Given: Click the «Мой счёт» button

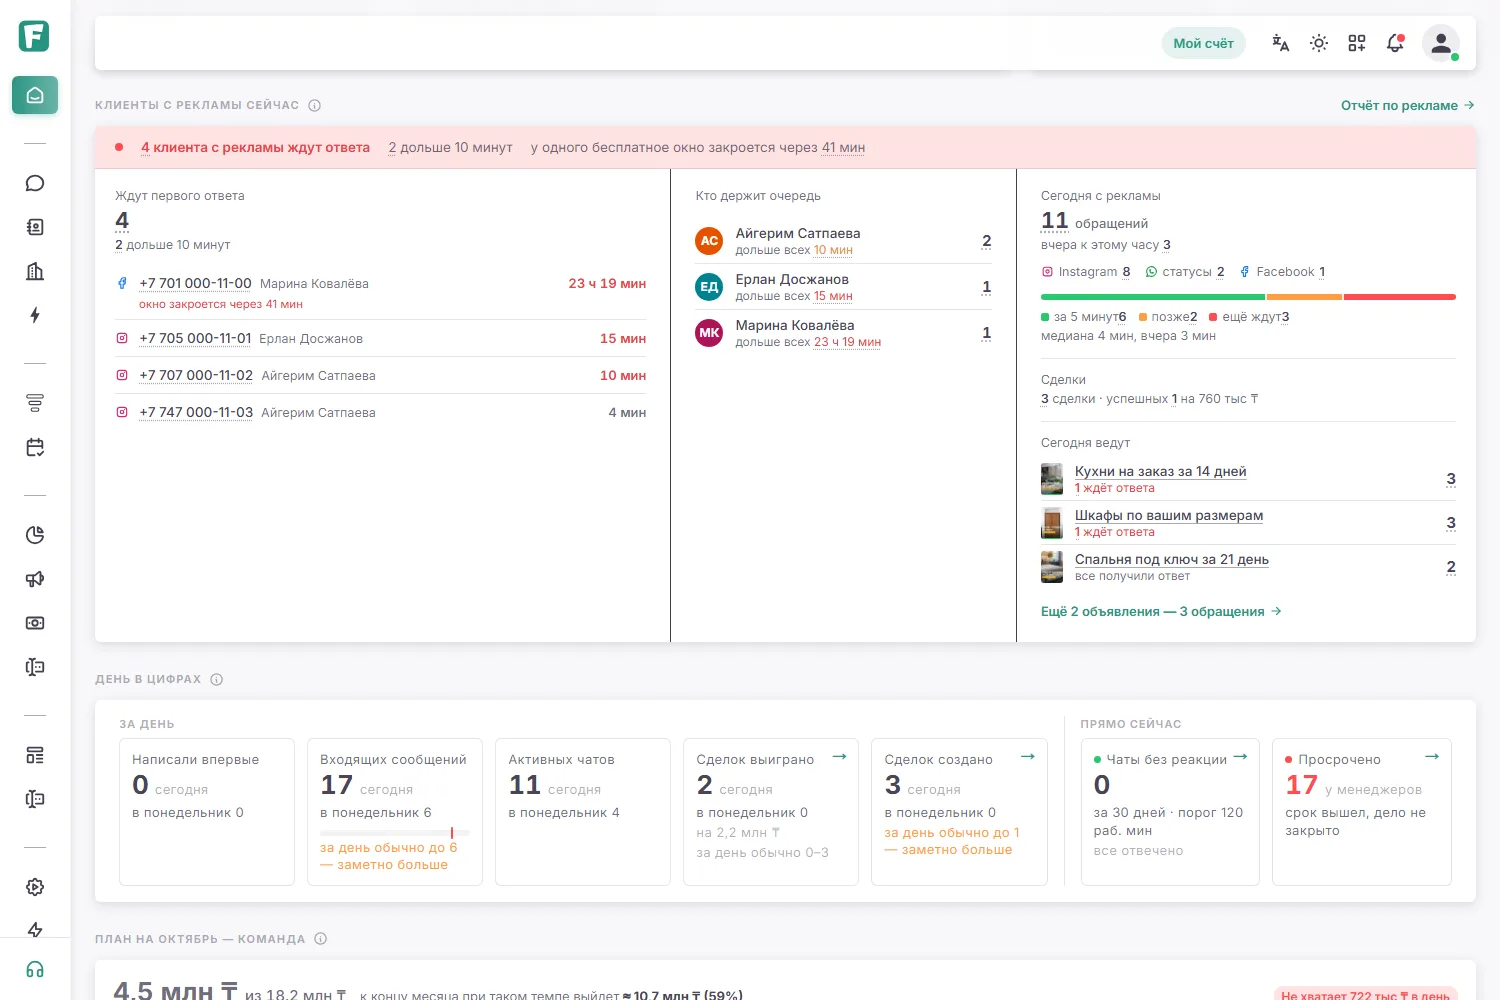Looking at the screenshot, I should coord(1203,43).
